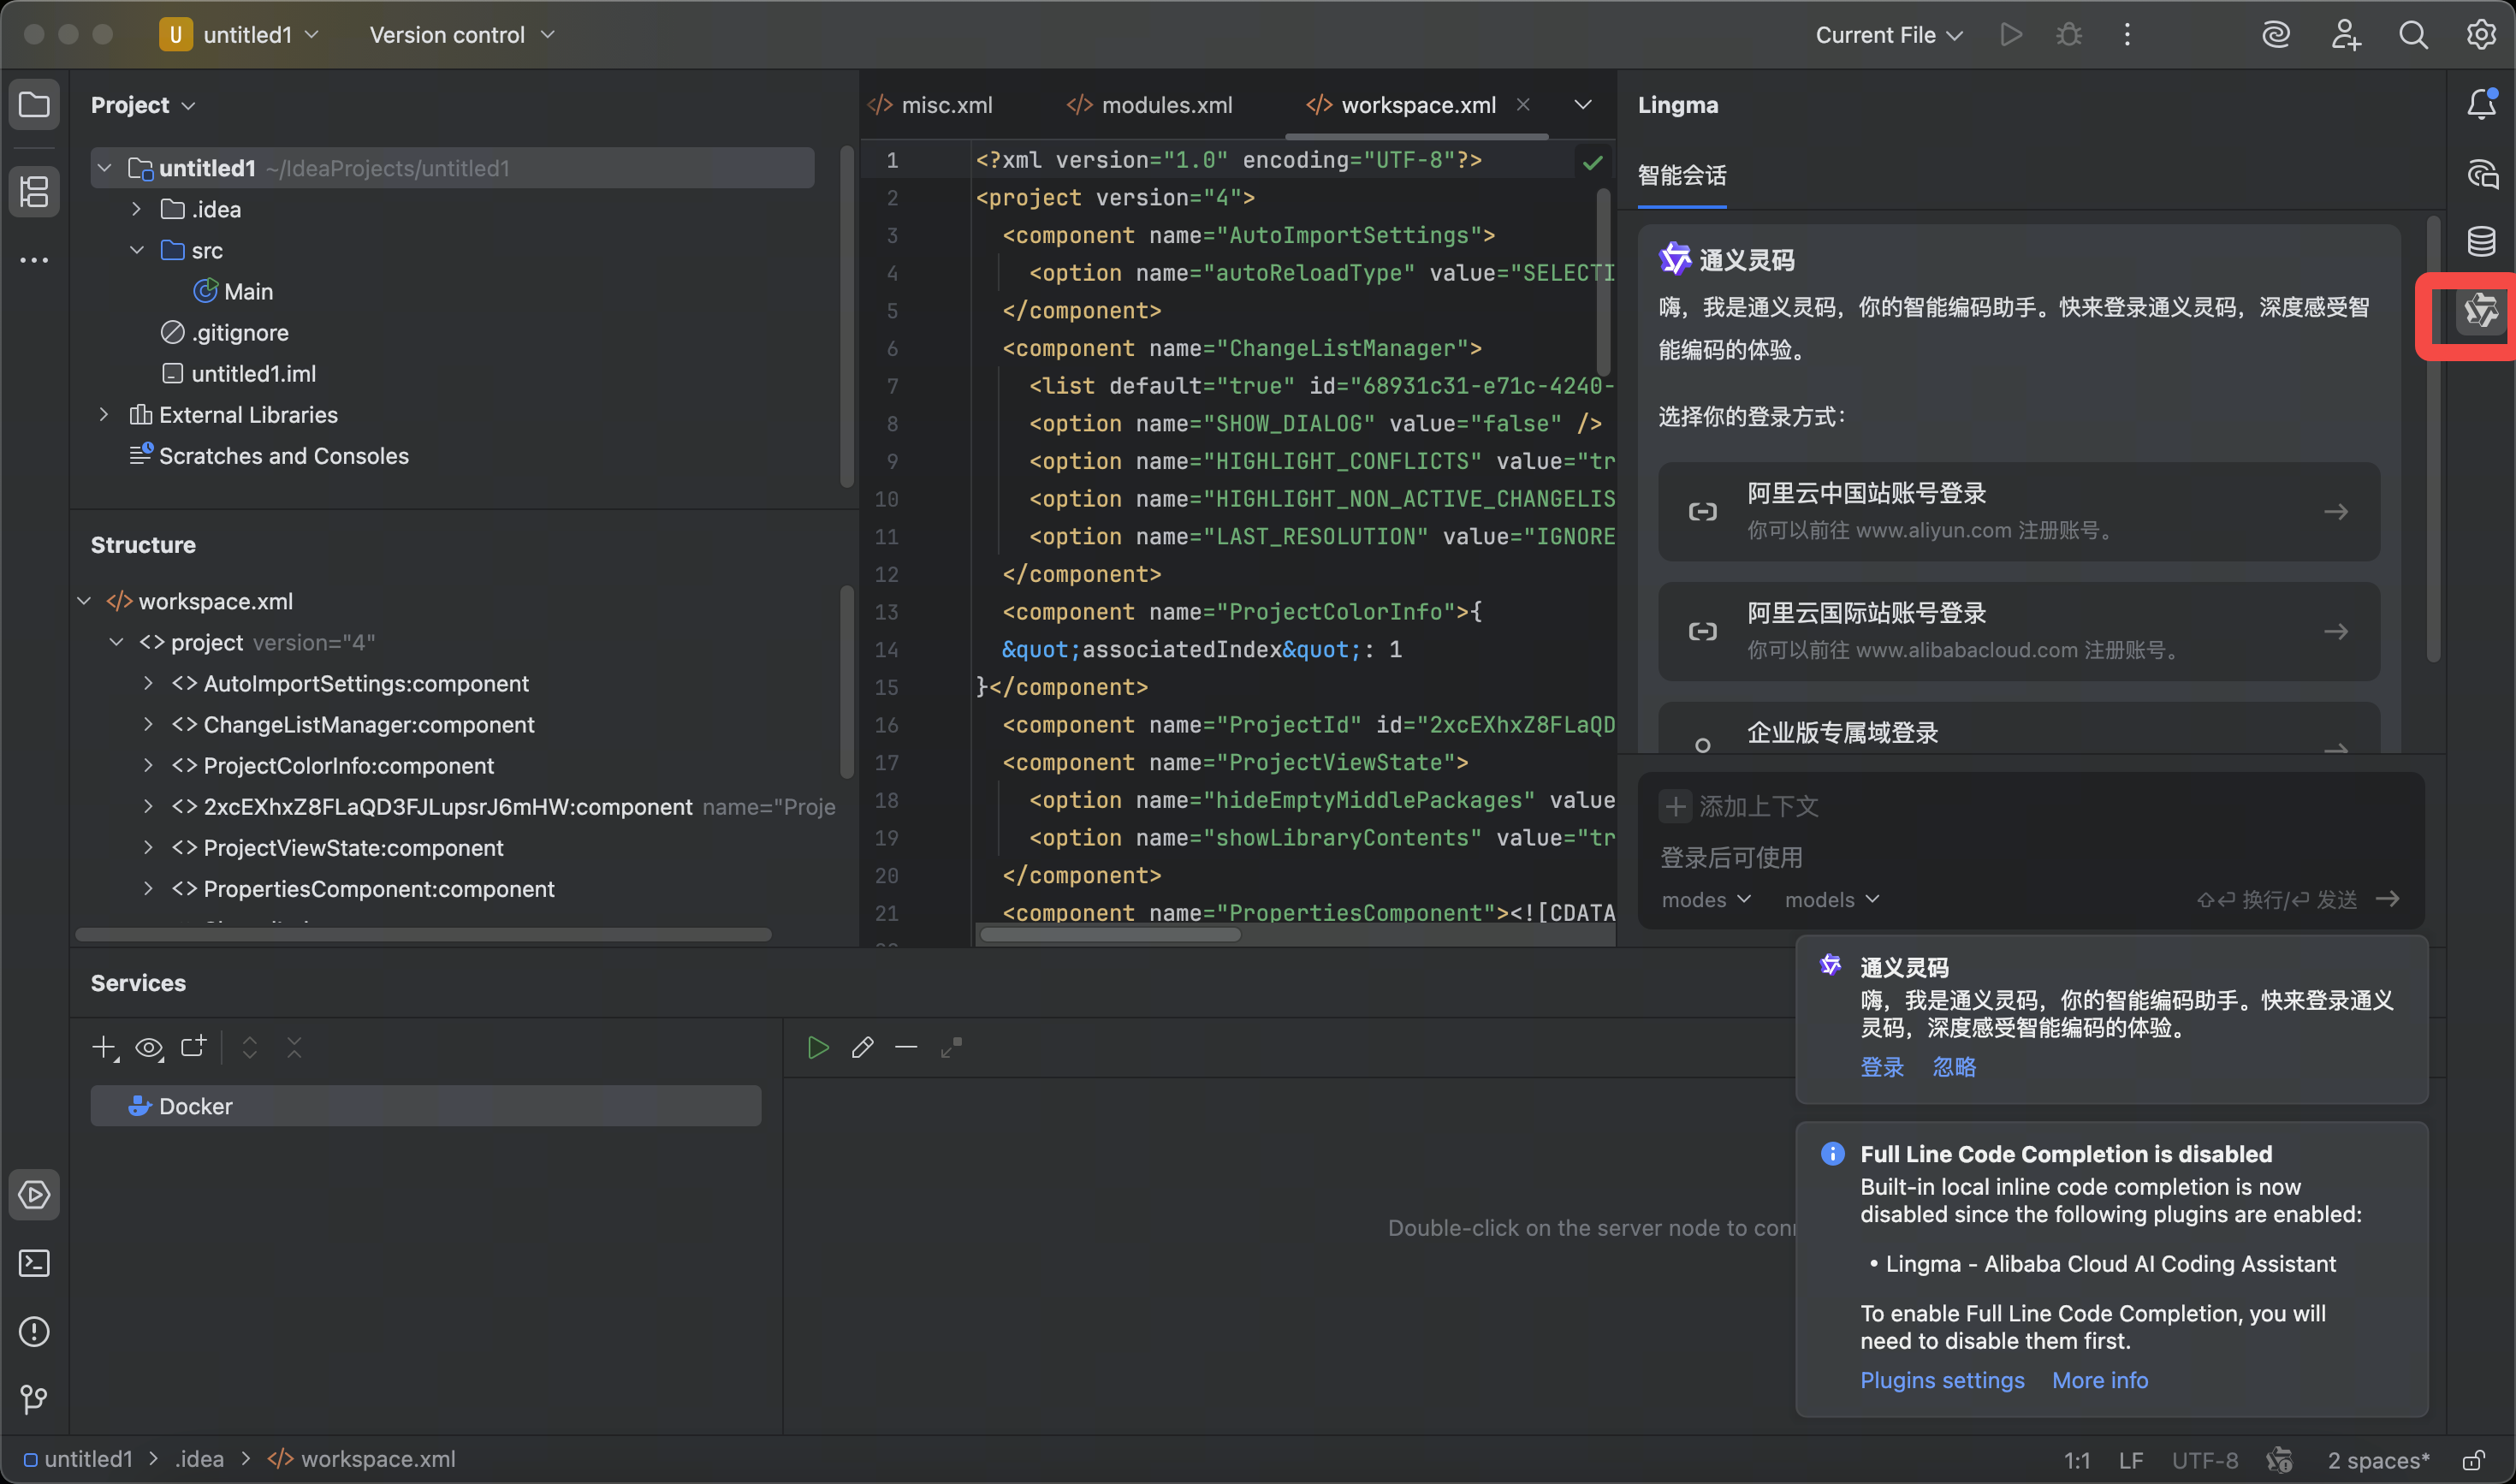This screenshot has height=1484, width=2516.
Task: Toggle the Project folder tool button
Action: 34,104
